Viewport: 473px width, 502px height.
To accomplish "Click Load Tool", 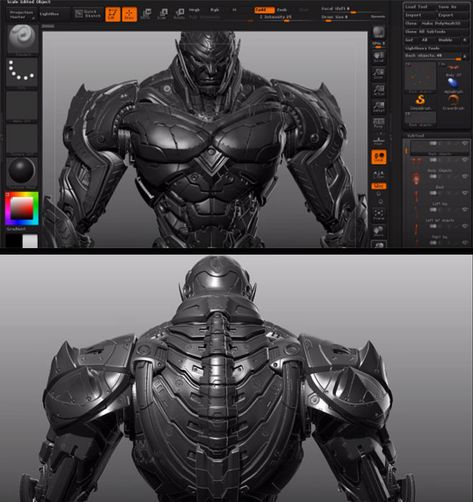I will pyautogui.click(x=416, y=7).
